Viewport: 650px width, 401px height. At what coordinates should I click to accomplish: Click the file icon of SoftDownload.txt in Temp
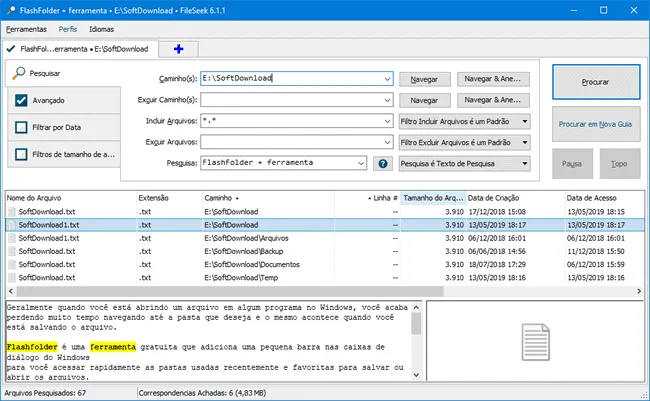tap(12, 278)
